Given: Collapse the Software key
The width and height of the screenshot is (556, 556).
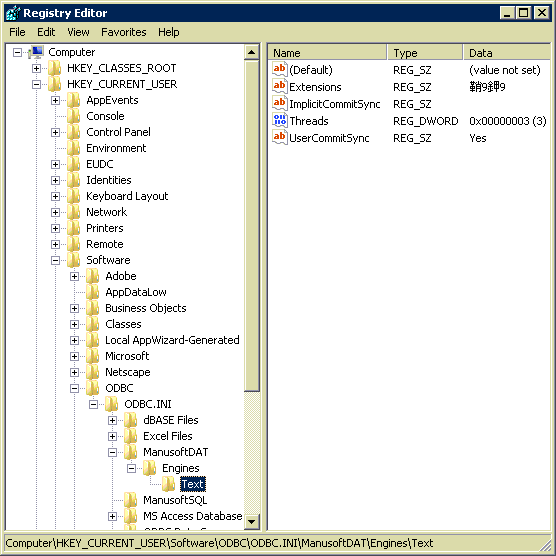Looking at the screenshot, I should (x=55, y=261).
